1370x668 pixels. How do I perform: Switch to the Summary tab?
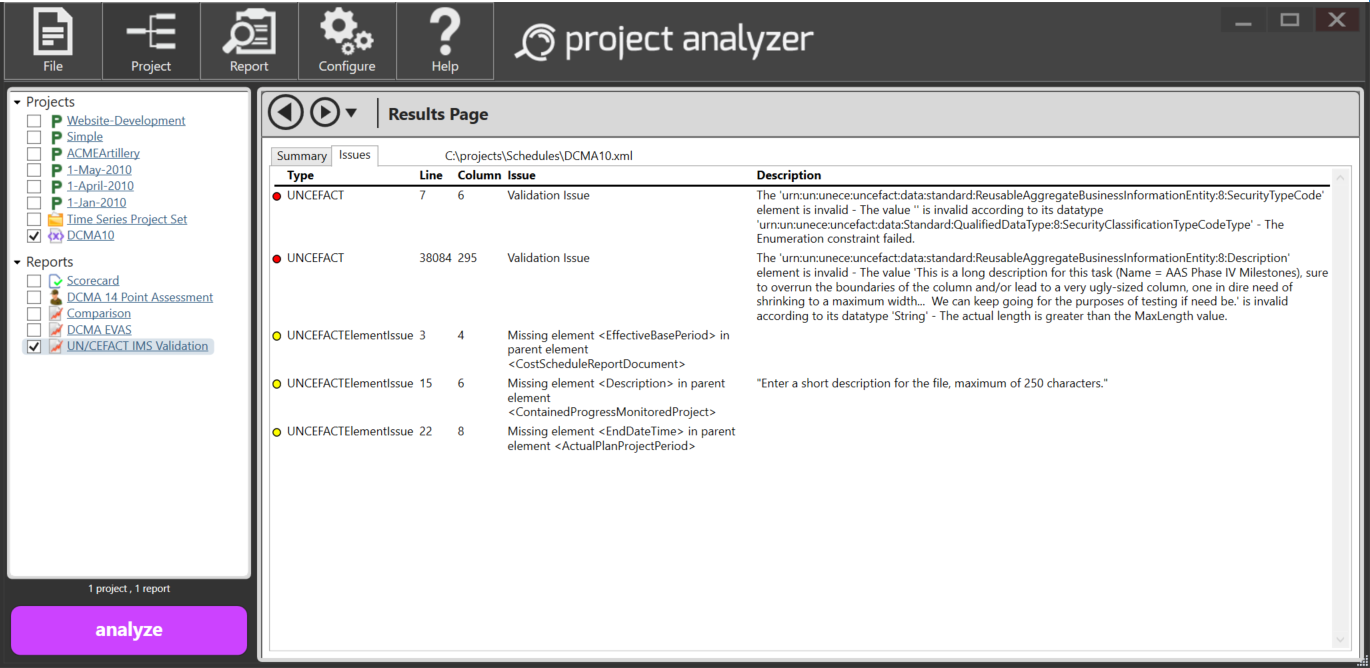[301, 156]
